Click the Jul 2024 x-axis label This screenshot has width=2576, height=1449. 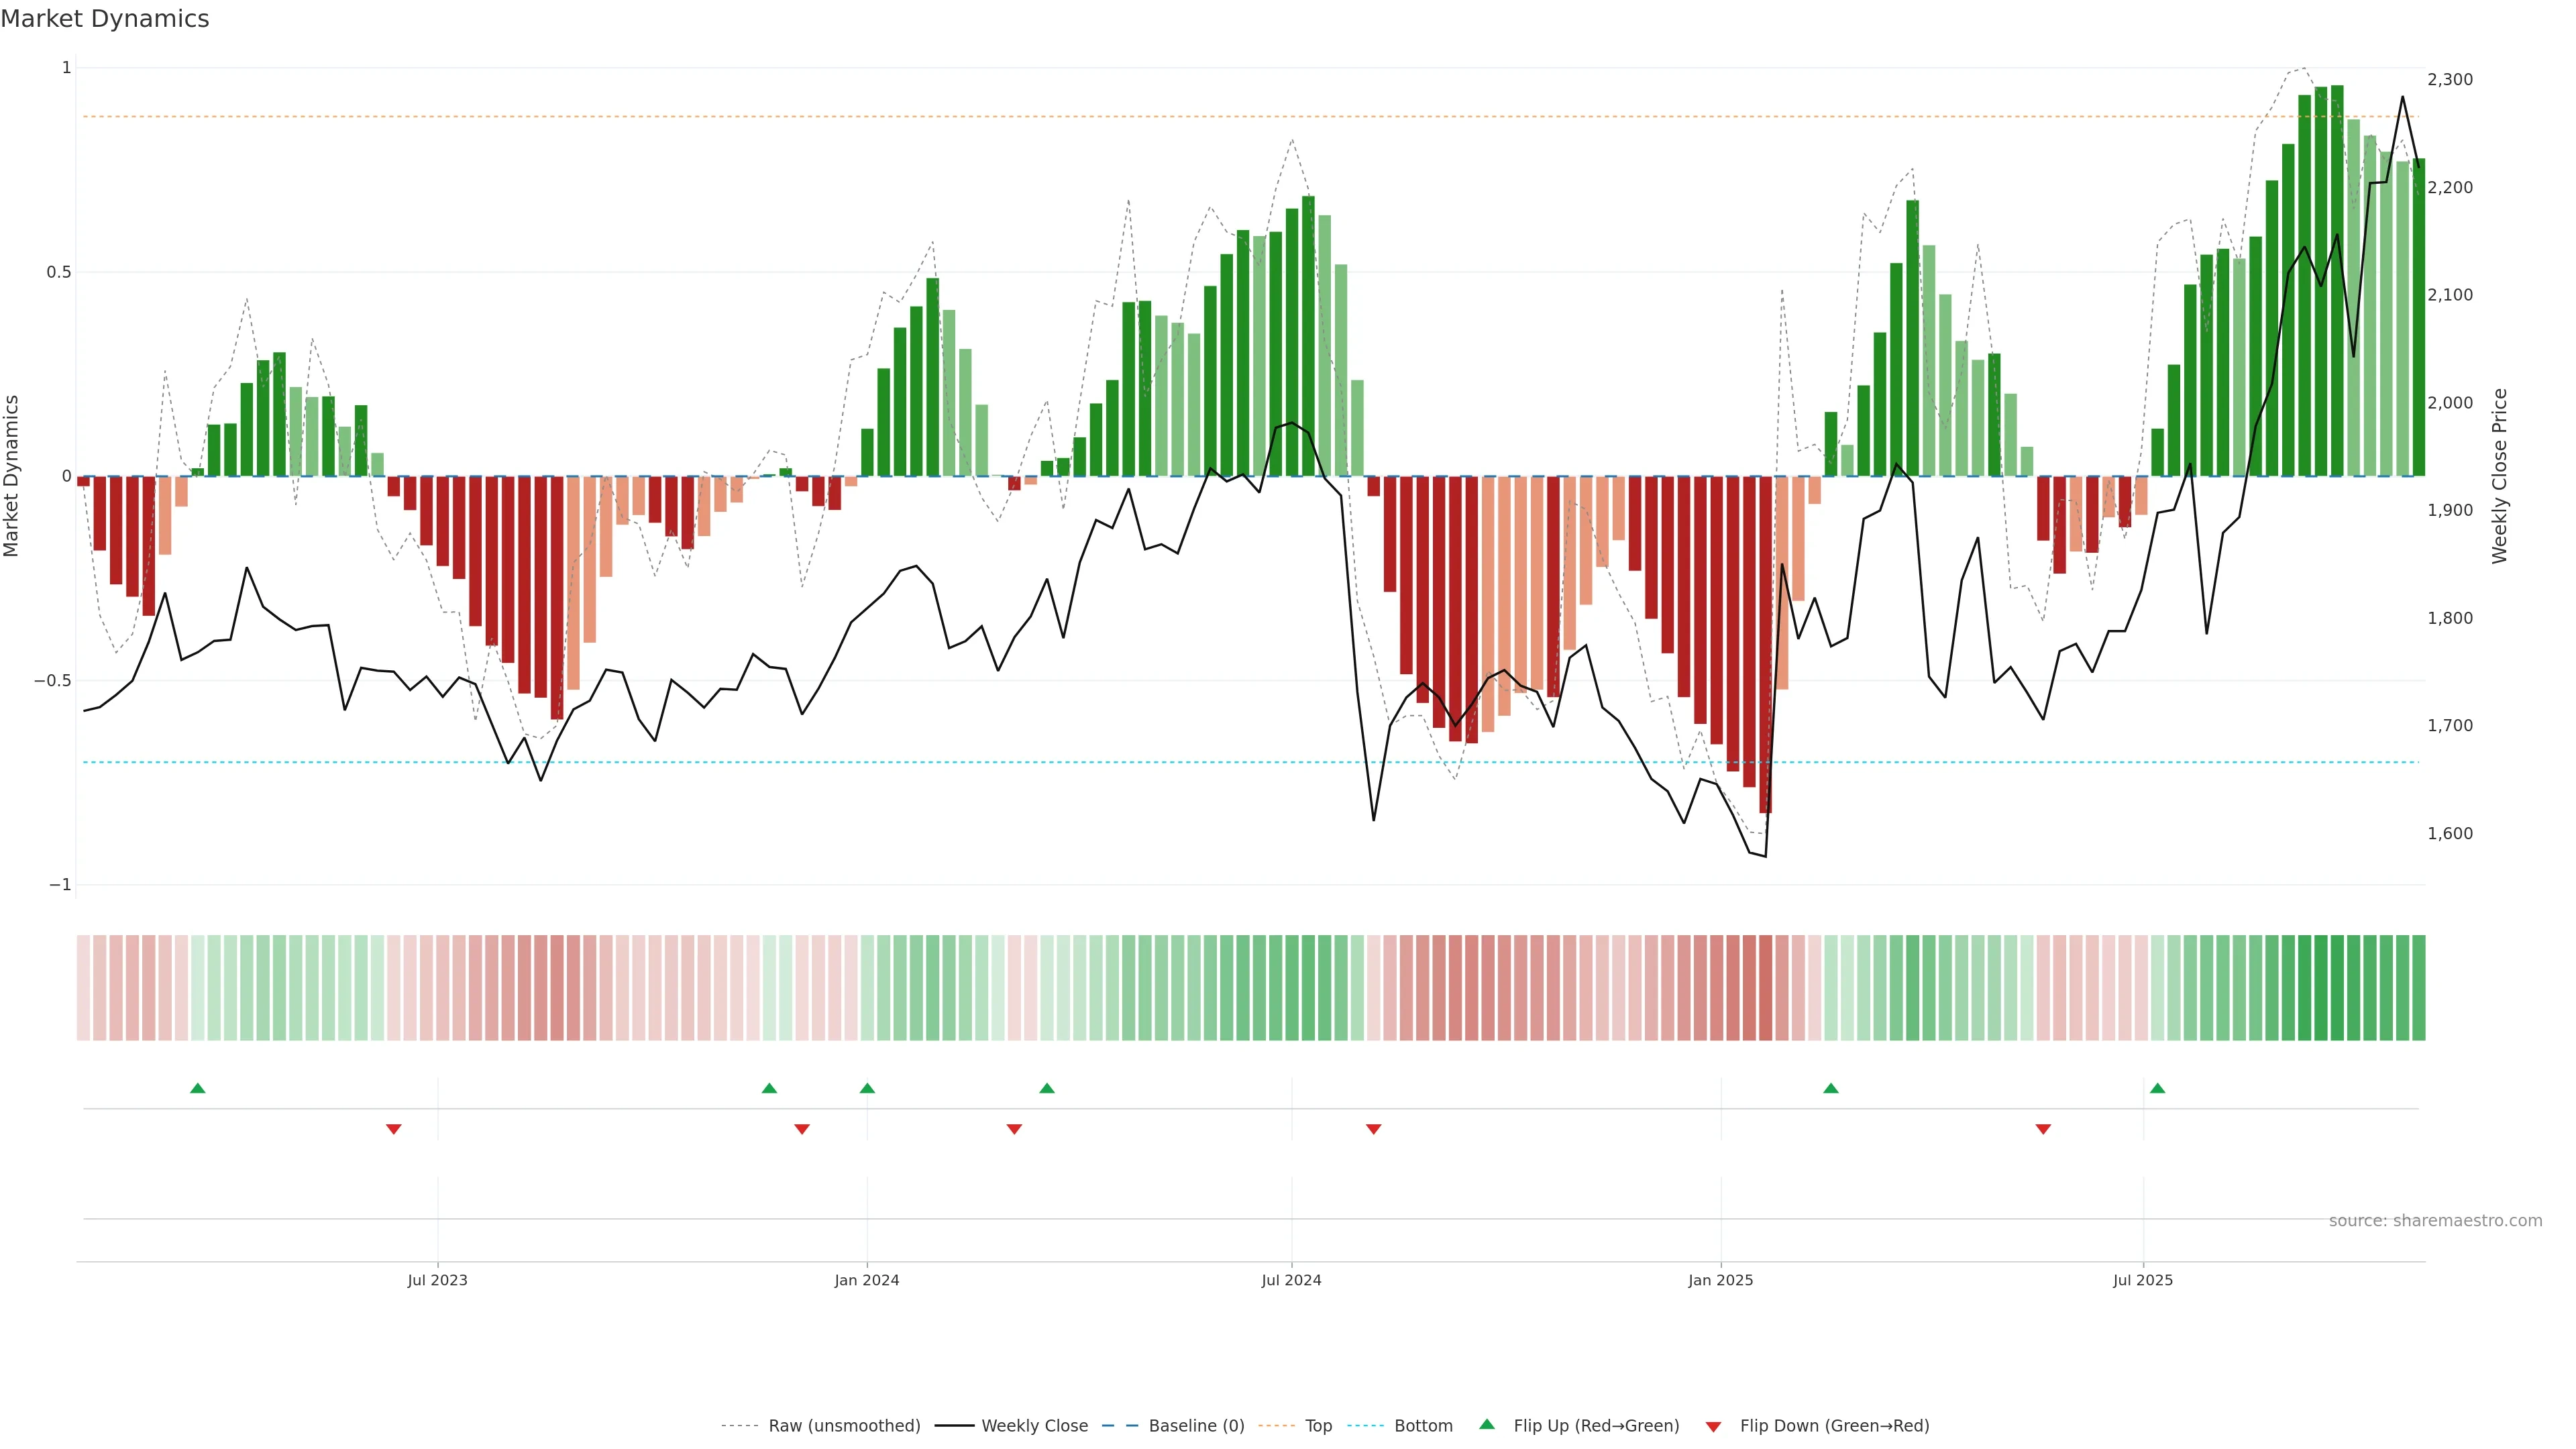click(1291, 1280)
